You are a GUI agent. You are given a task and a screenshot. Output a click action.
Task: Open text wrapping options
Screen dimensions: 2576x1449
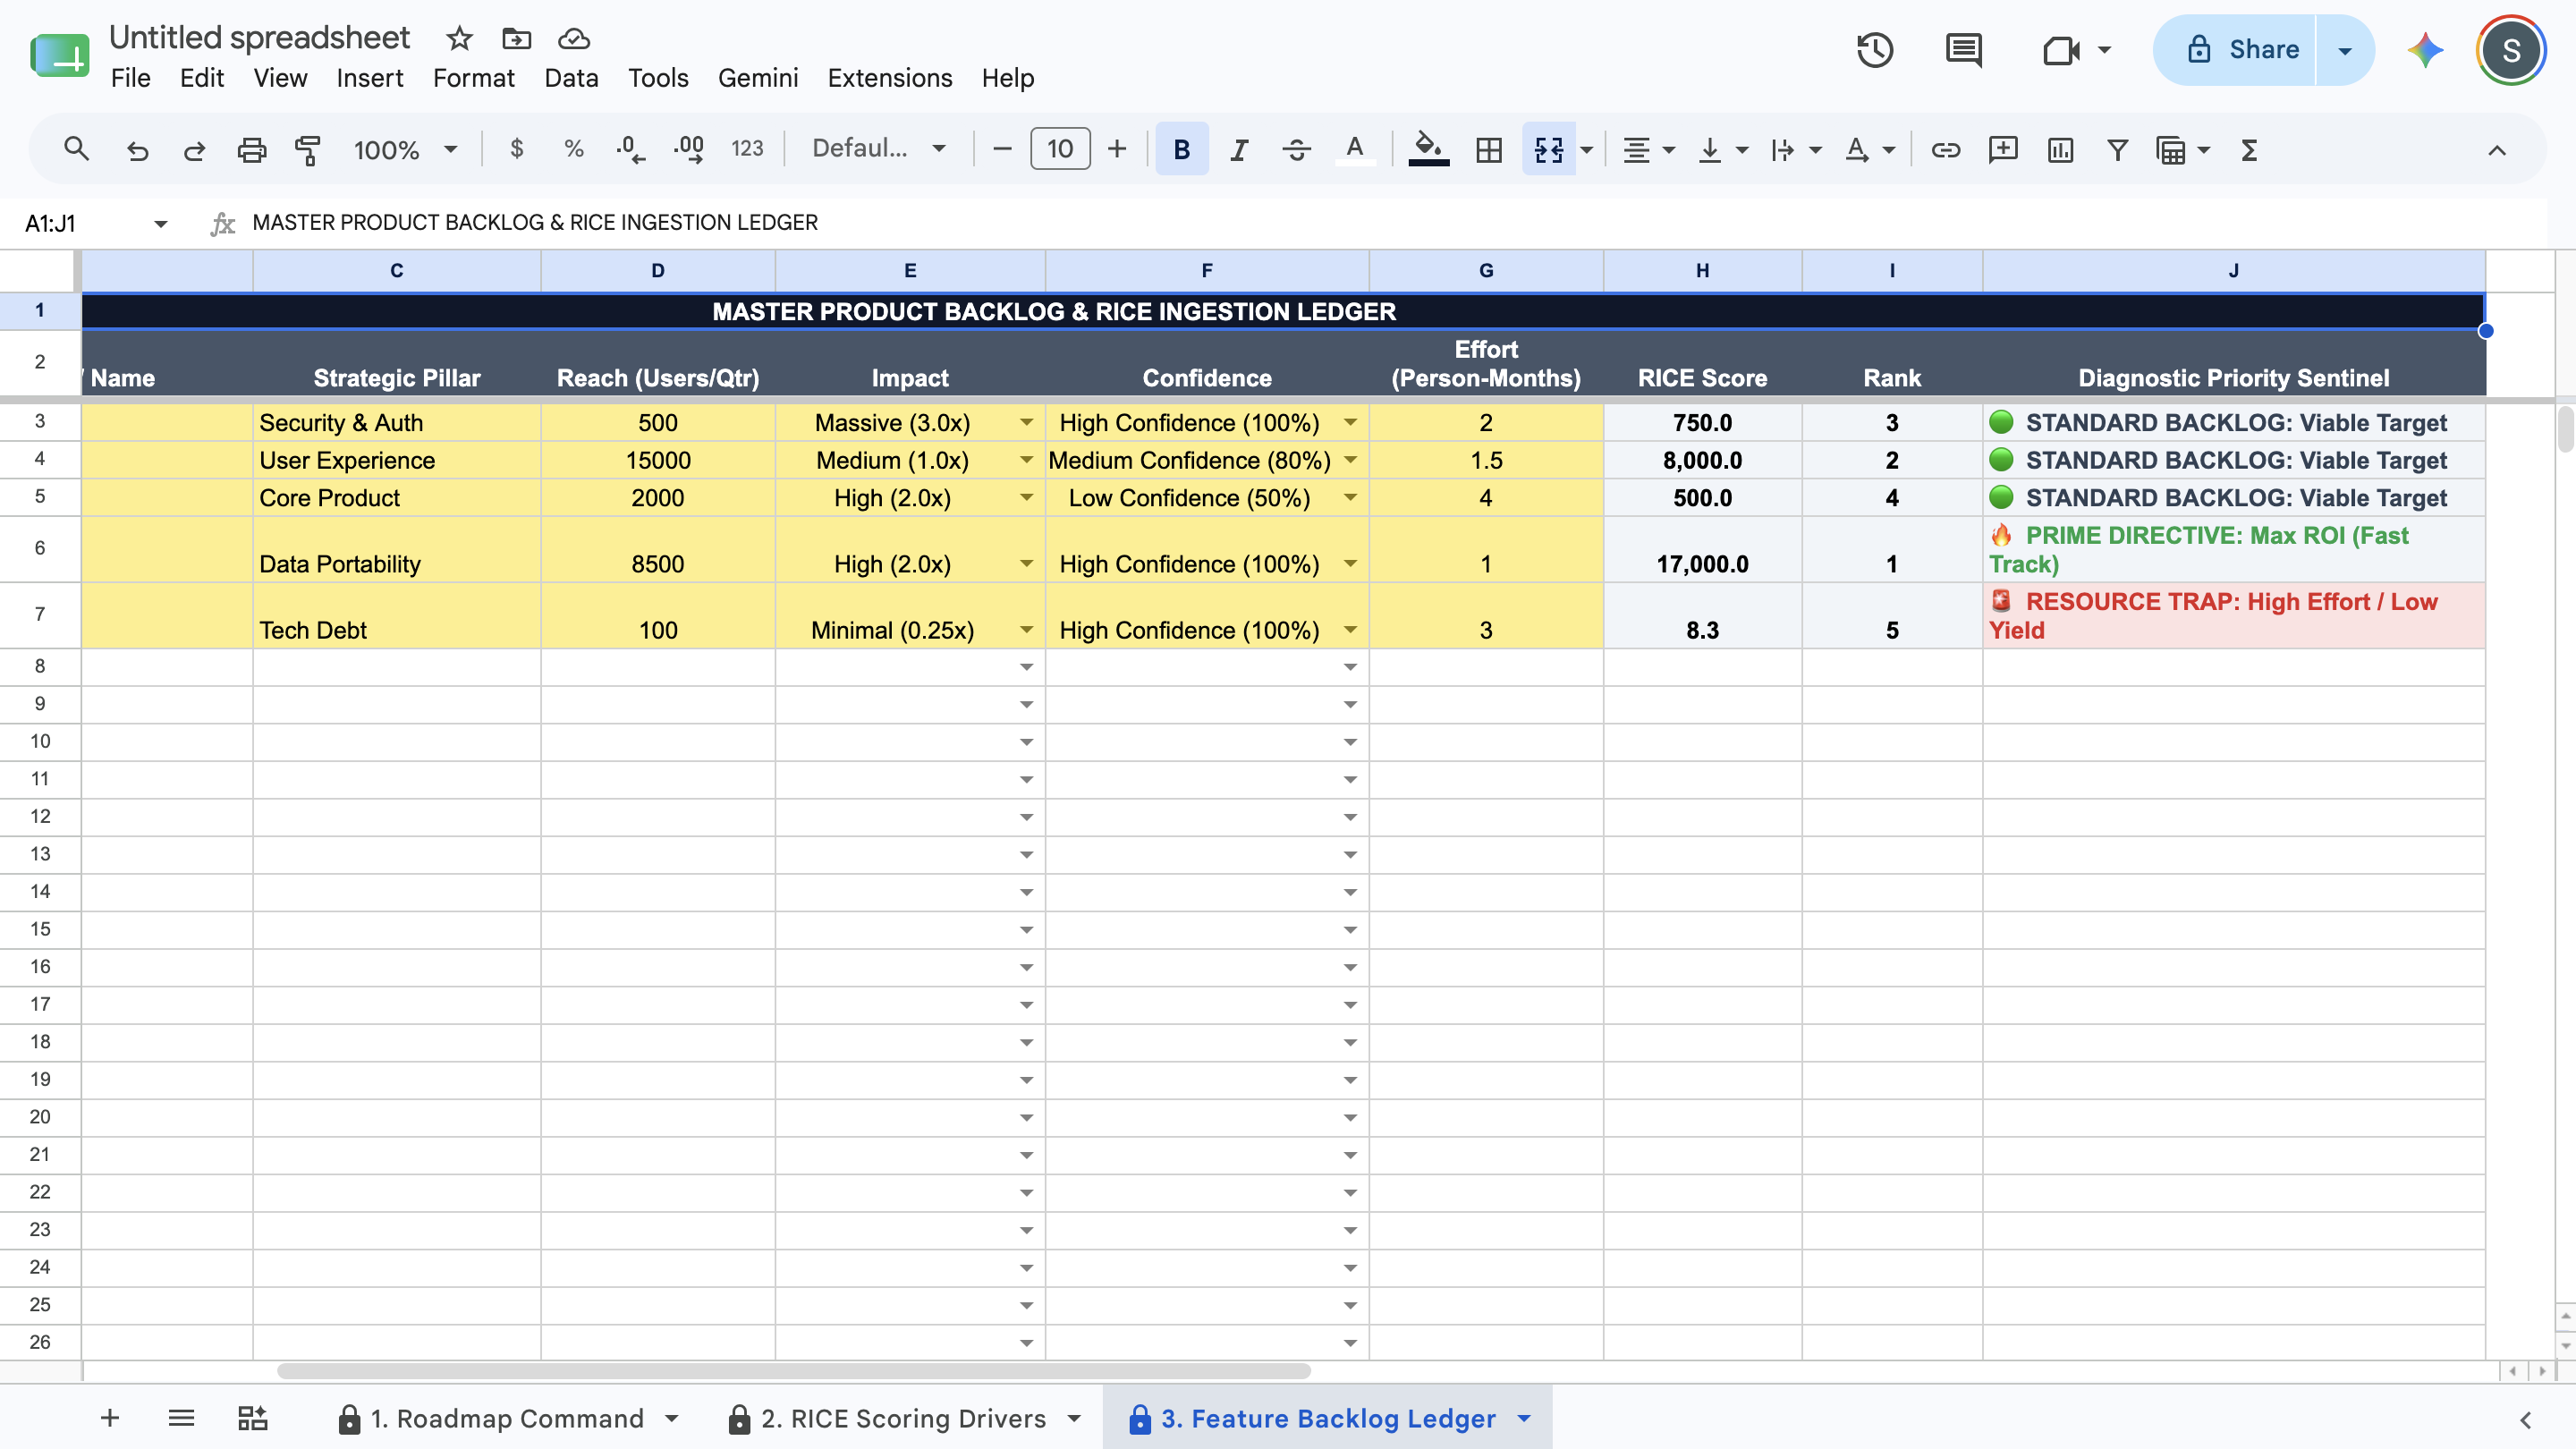(x=1795, y=150)
